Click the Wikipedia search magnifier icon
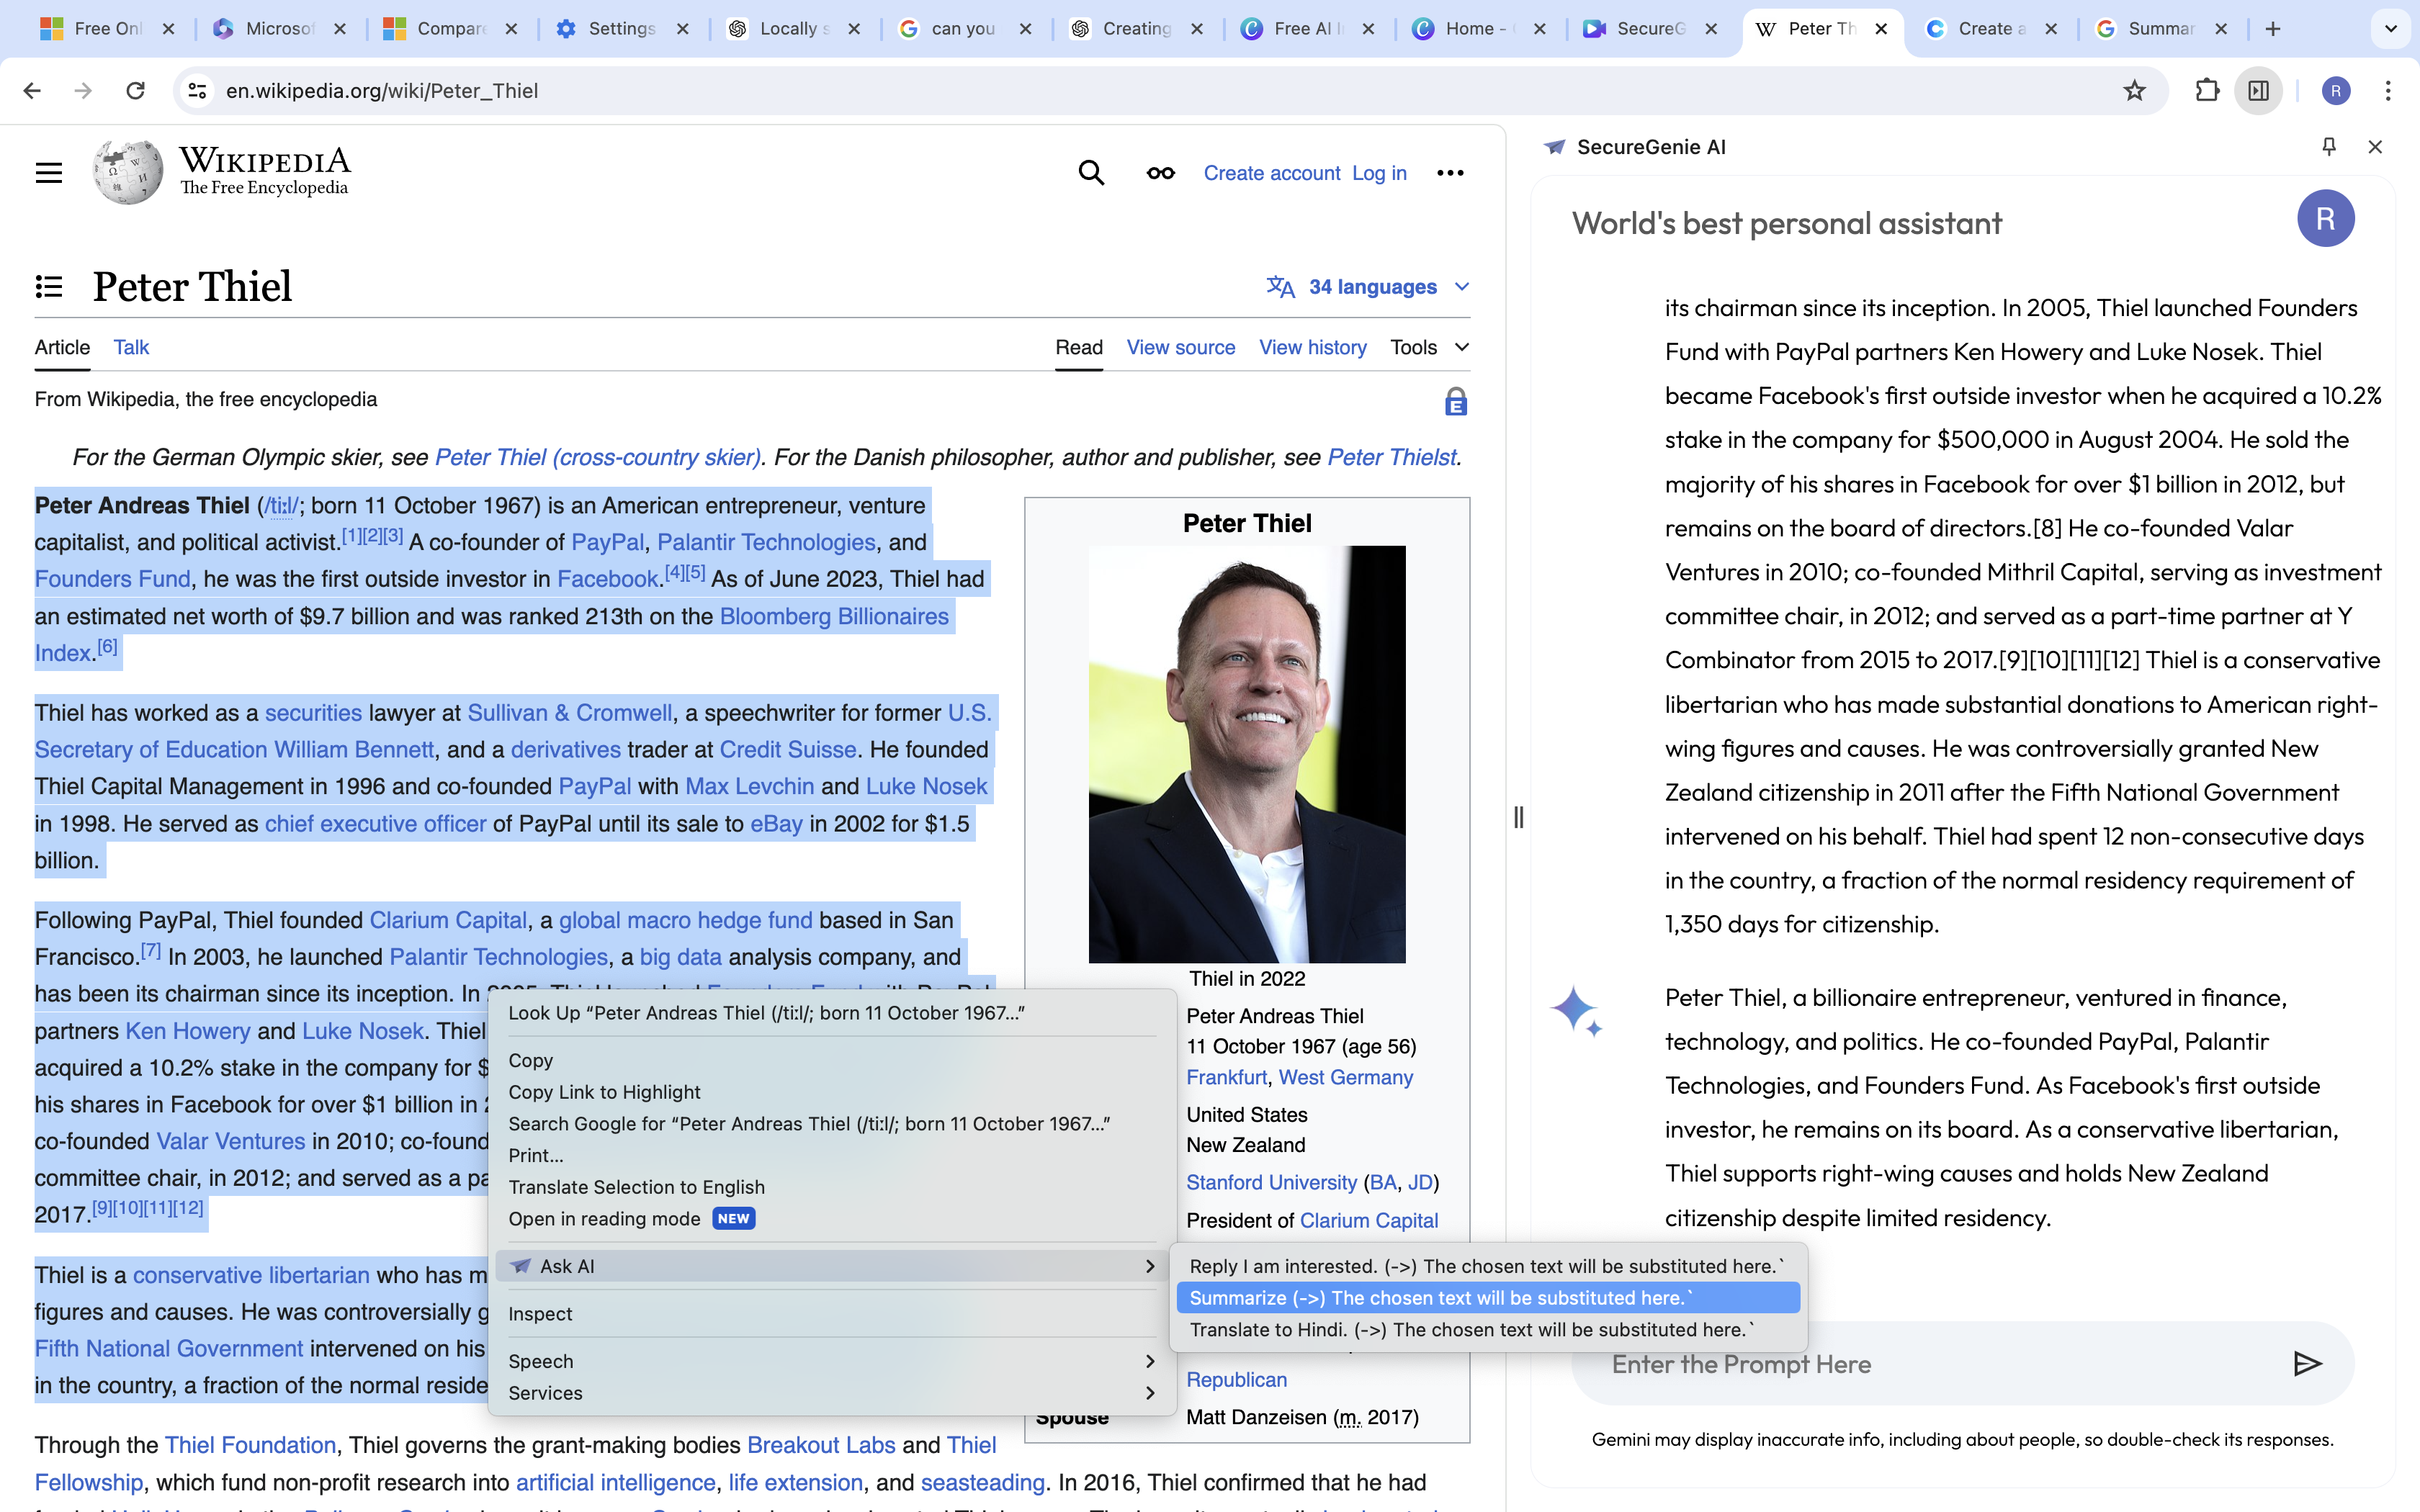 pyautogui.click(x=1091, y=173)
